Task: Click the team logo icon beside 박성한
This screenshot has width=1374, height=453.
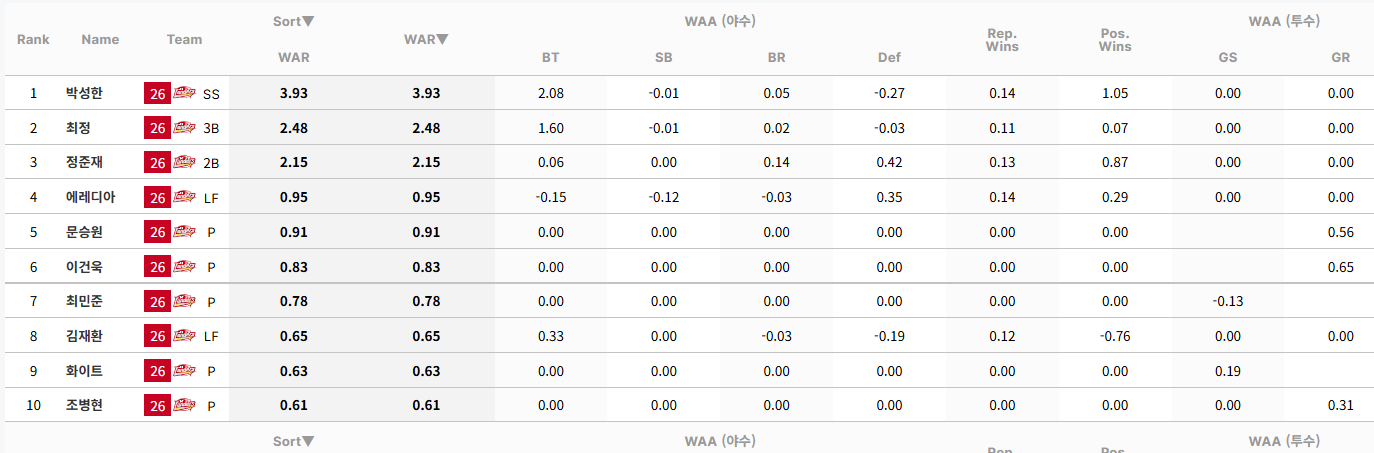Action: (x=185, y=93)
